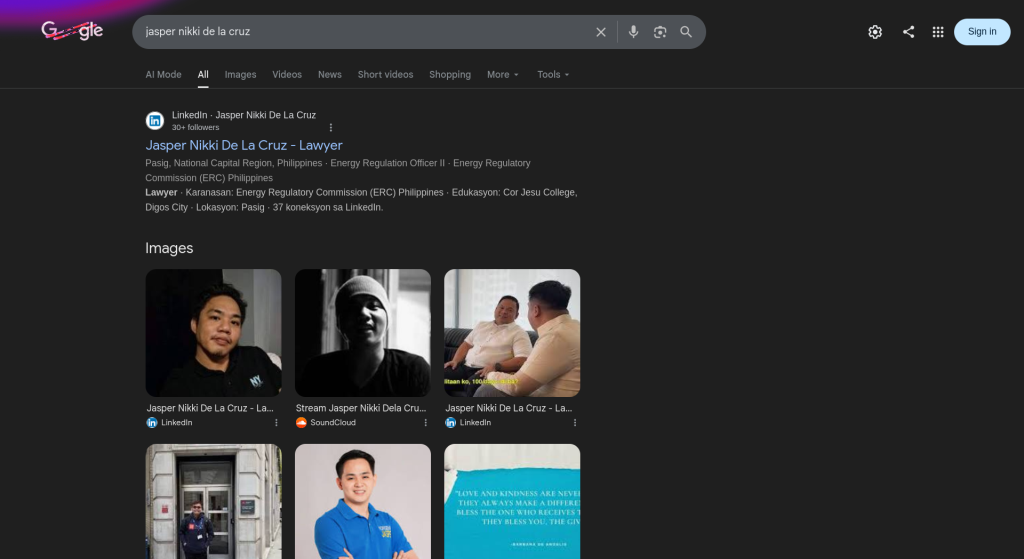Open the blue polo shirt portrait thumbnail
1024x559 pixels.
click(x=362, y=501)
